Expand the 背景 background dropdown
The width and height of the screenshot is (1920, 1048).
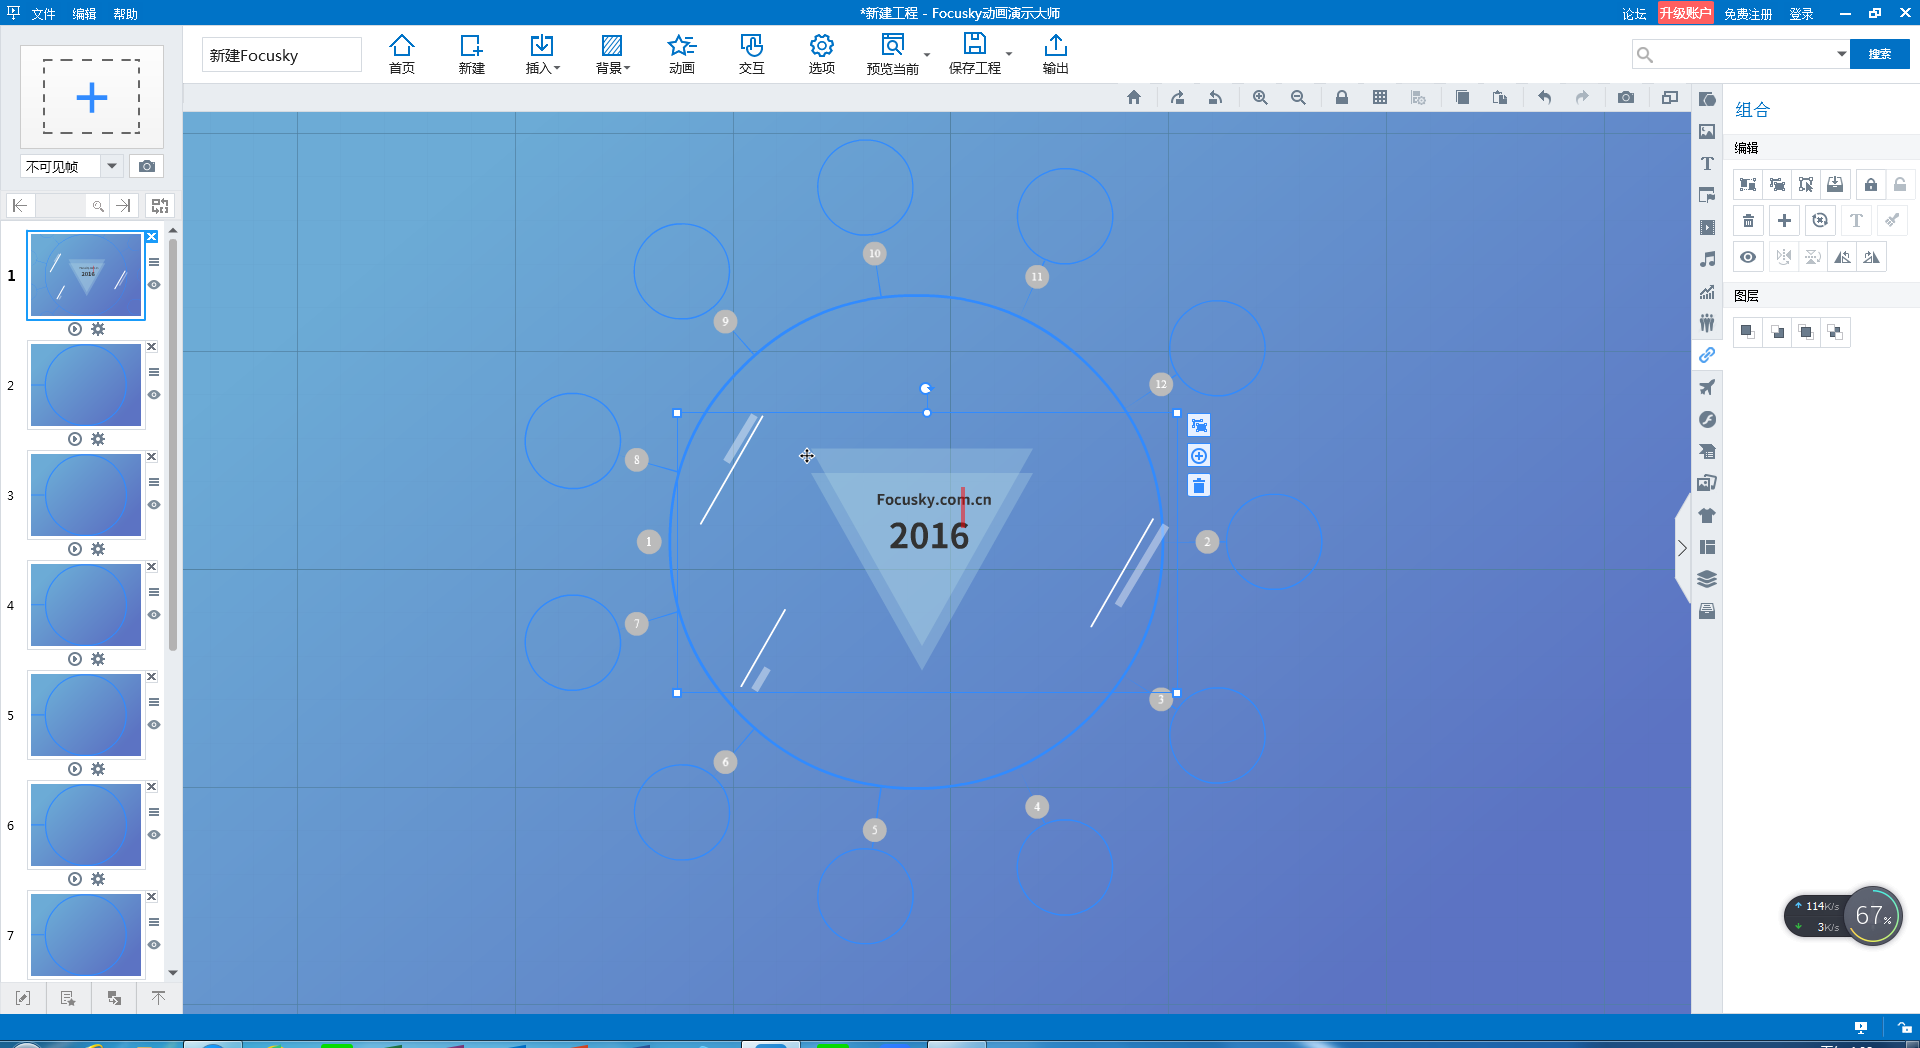[627, 69]
